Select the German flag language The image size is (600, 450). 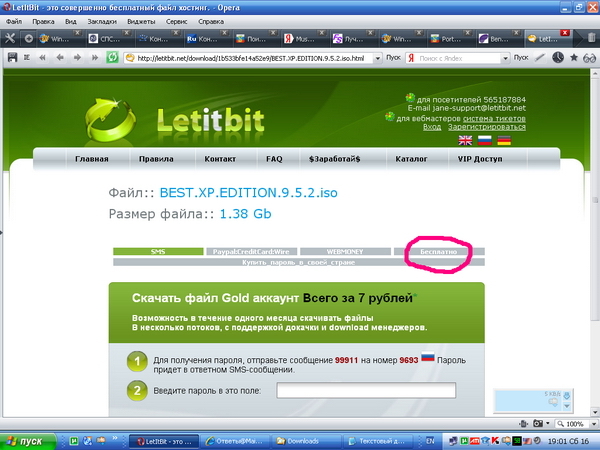[504, 140]
